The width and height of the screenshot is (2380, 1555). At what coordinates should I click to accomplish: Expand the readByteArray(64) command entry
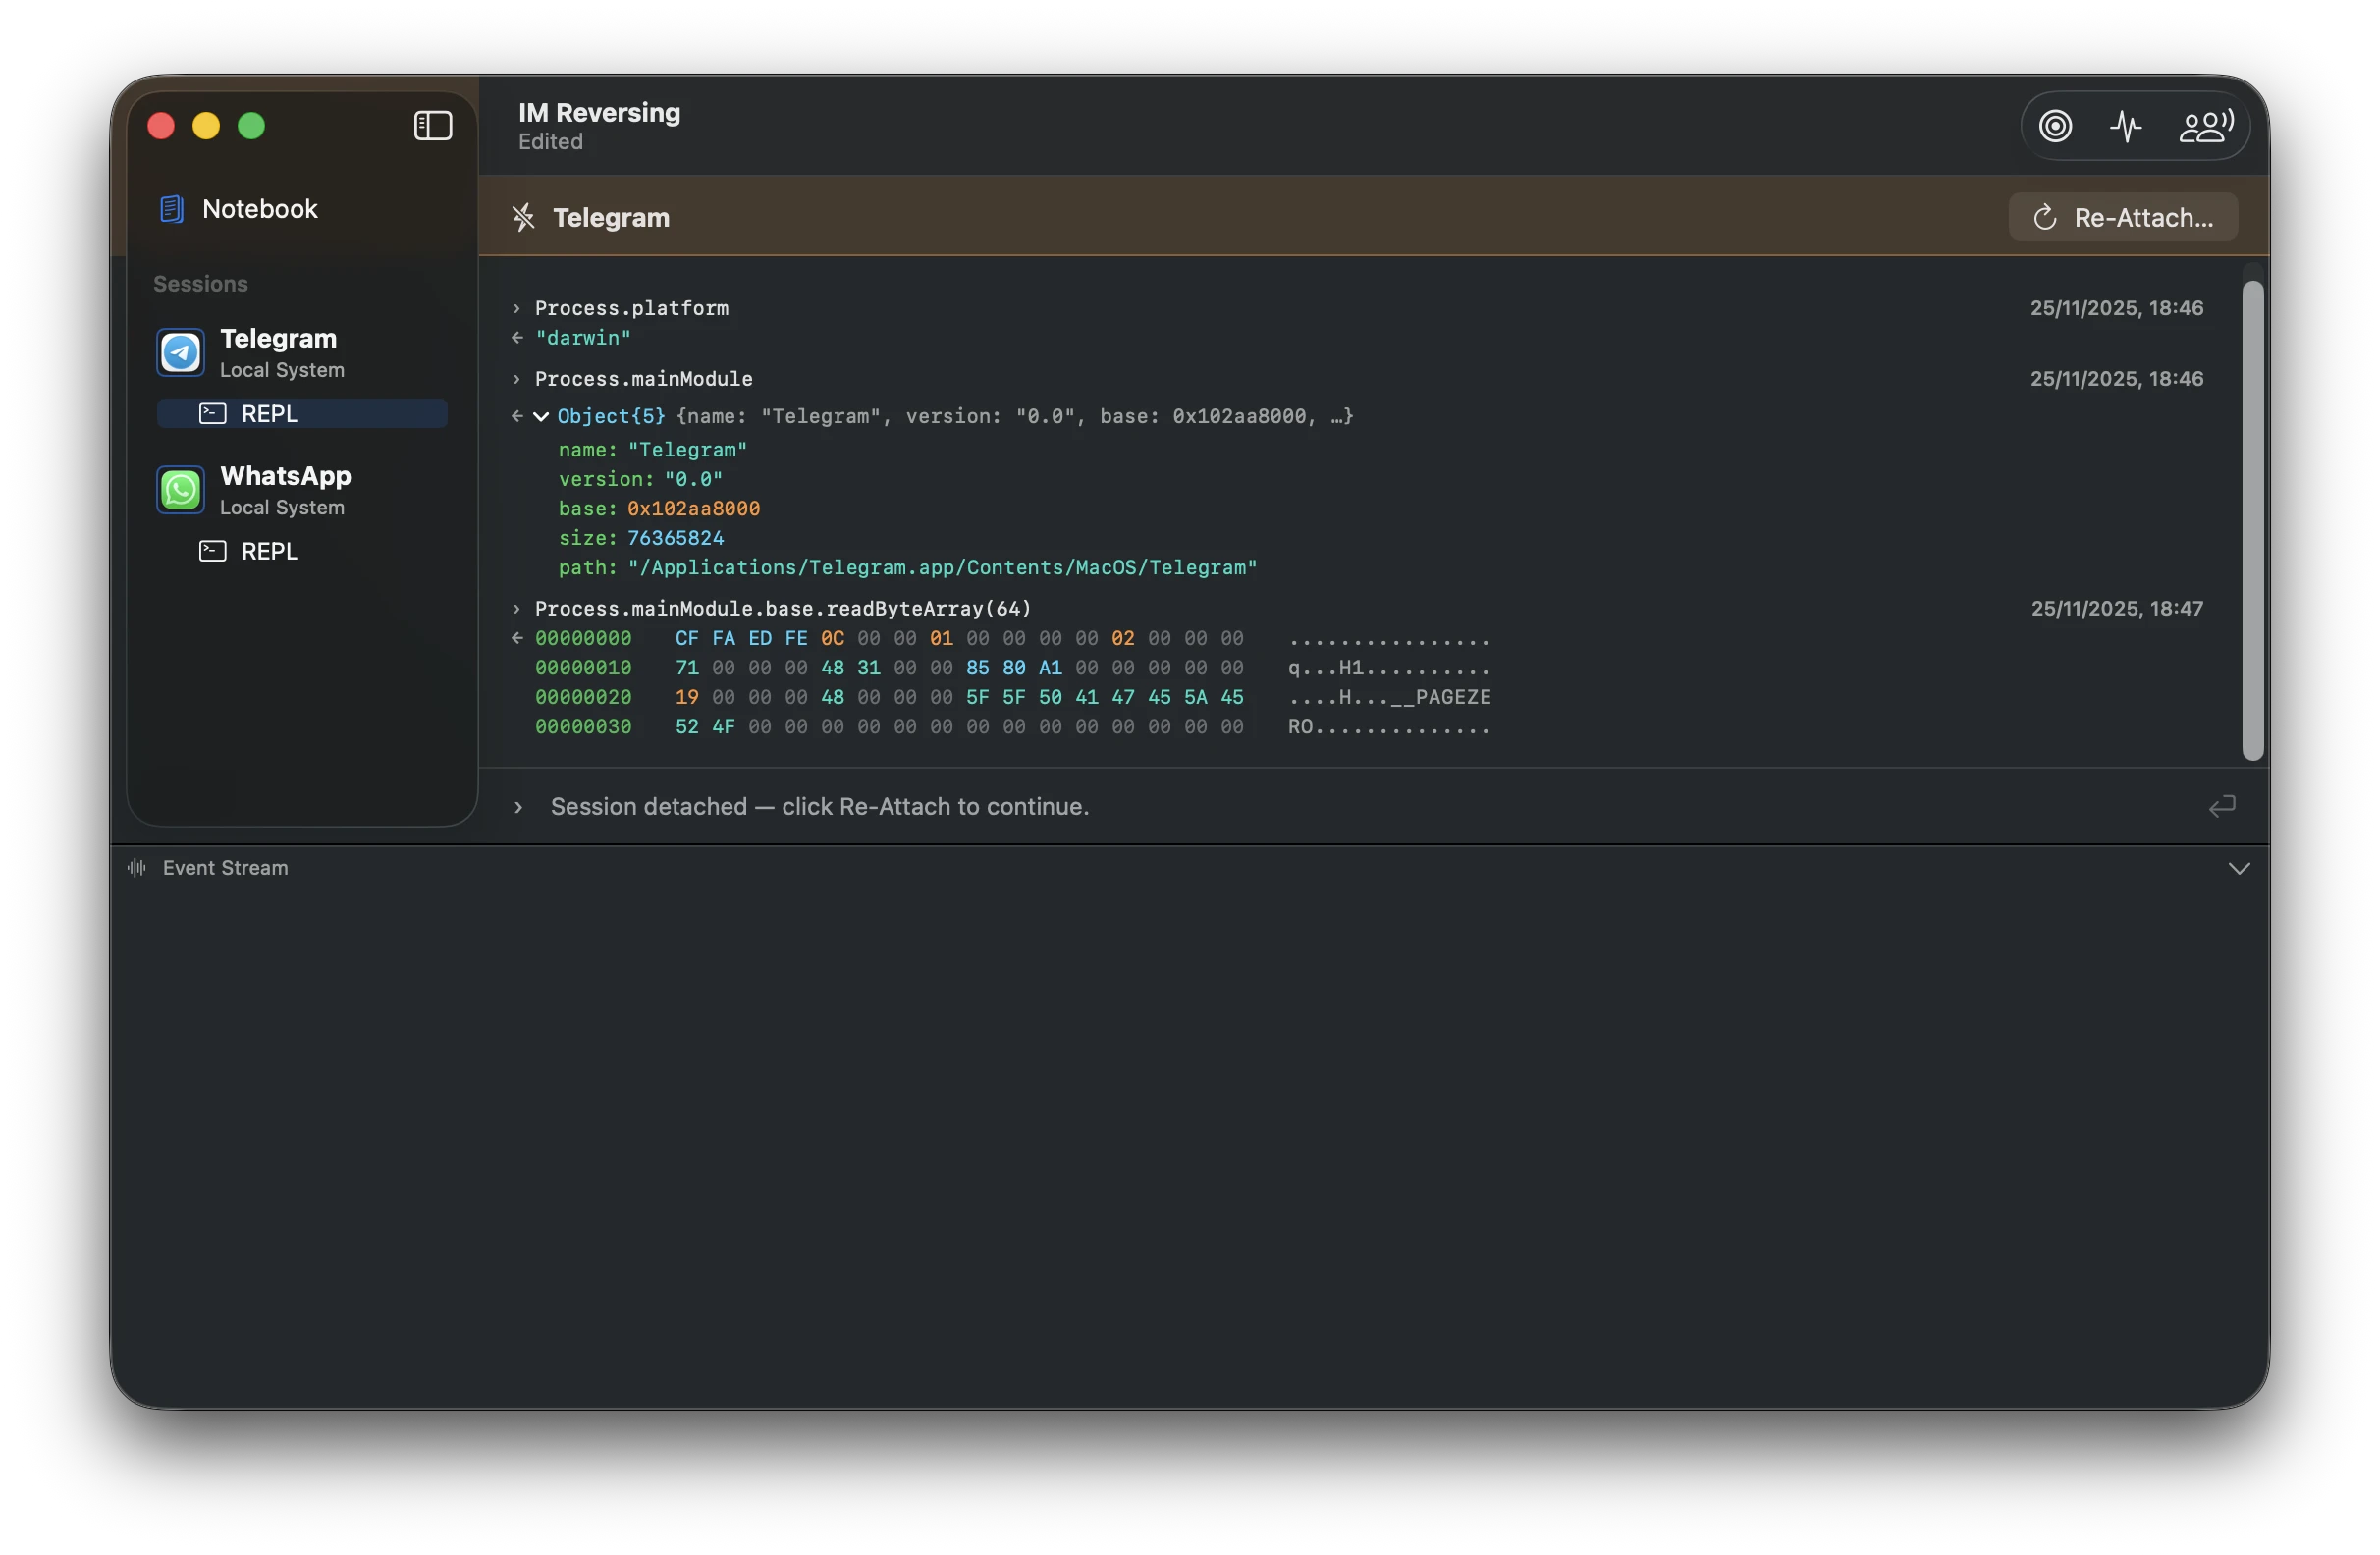517,609
